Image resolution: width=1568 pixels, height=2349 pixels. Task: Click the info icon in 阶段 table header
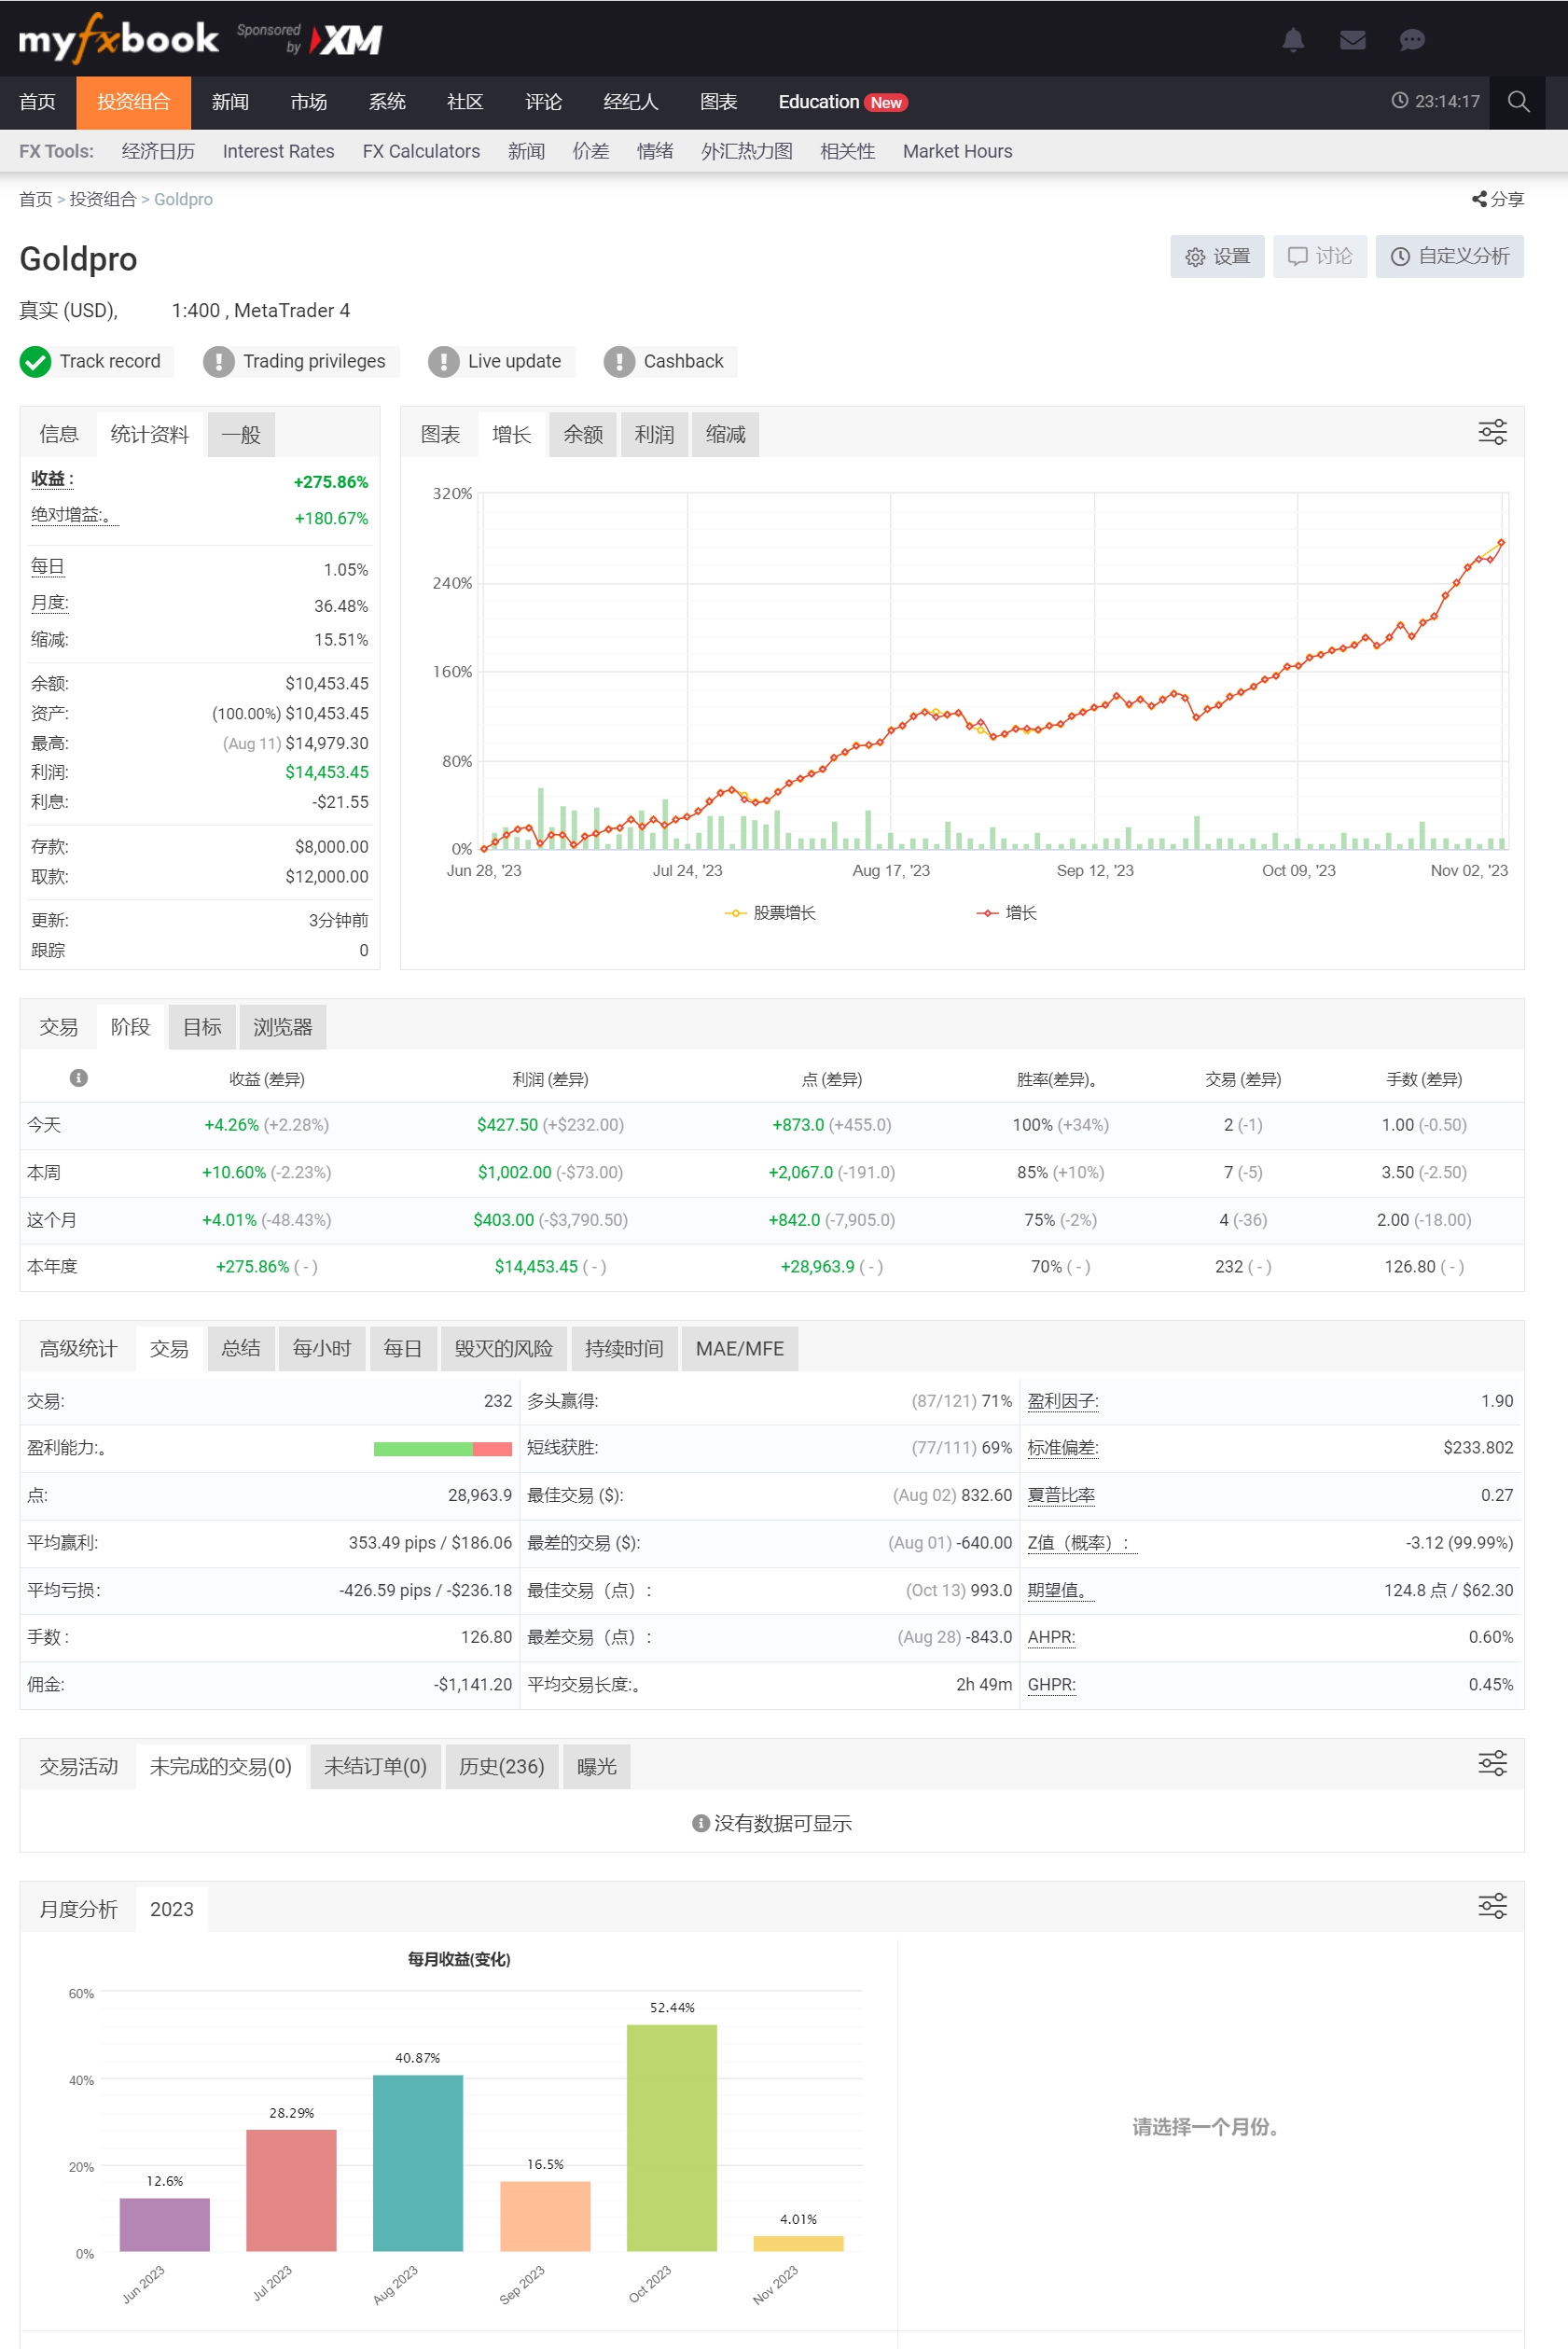79,1078
